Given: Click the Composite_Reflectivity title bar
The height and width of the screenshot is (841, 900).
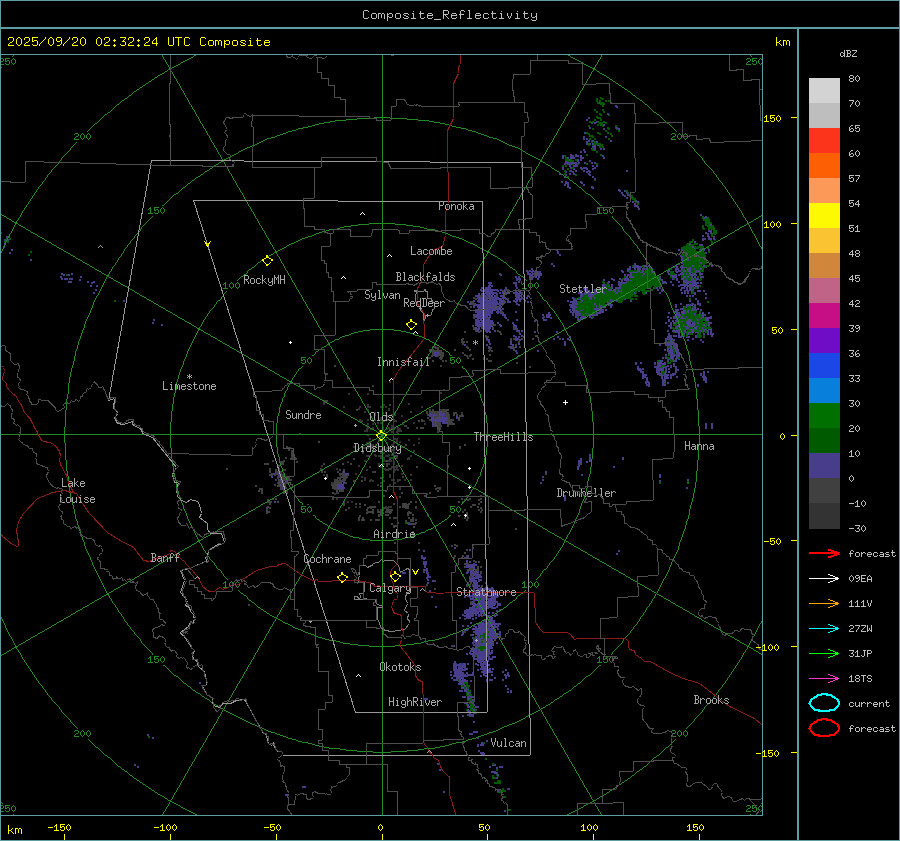Looking at the screenshot, I should (x=449, y=14).
